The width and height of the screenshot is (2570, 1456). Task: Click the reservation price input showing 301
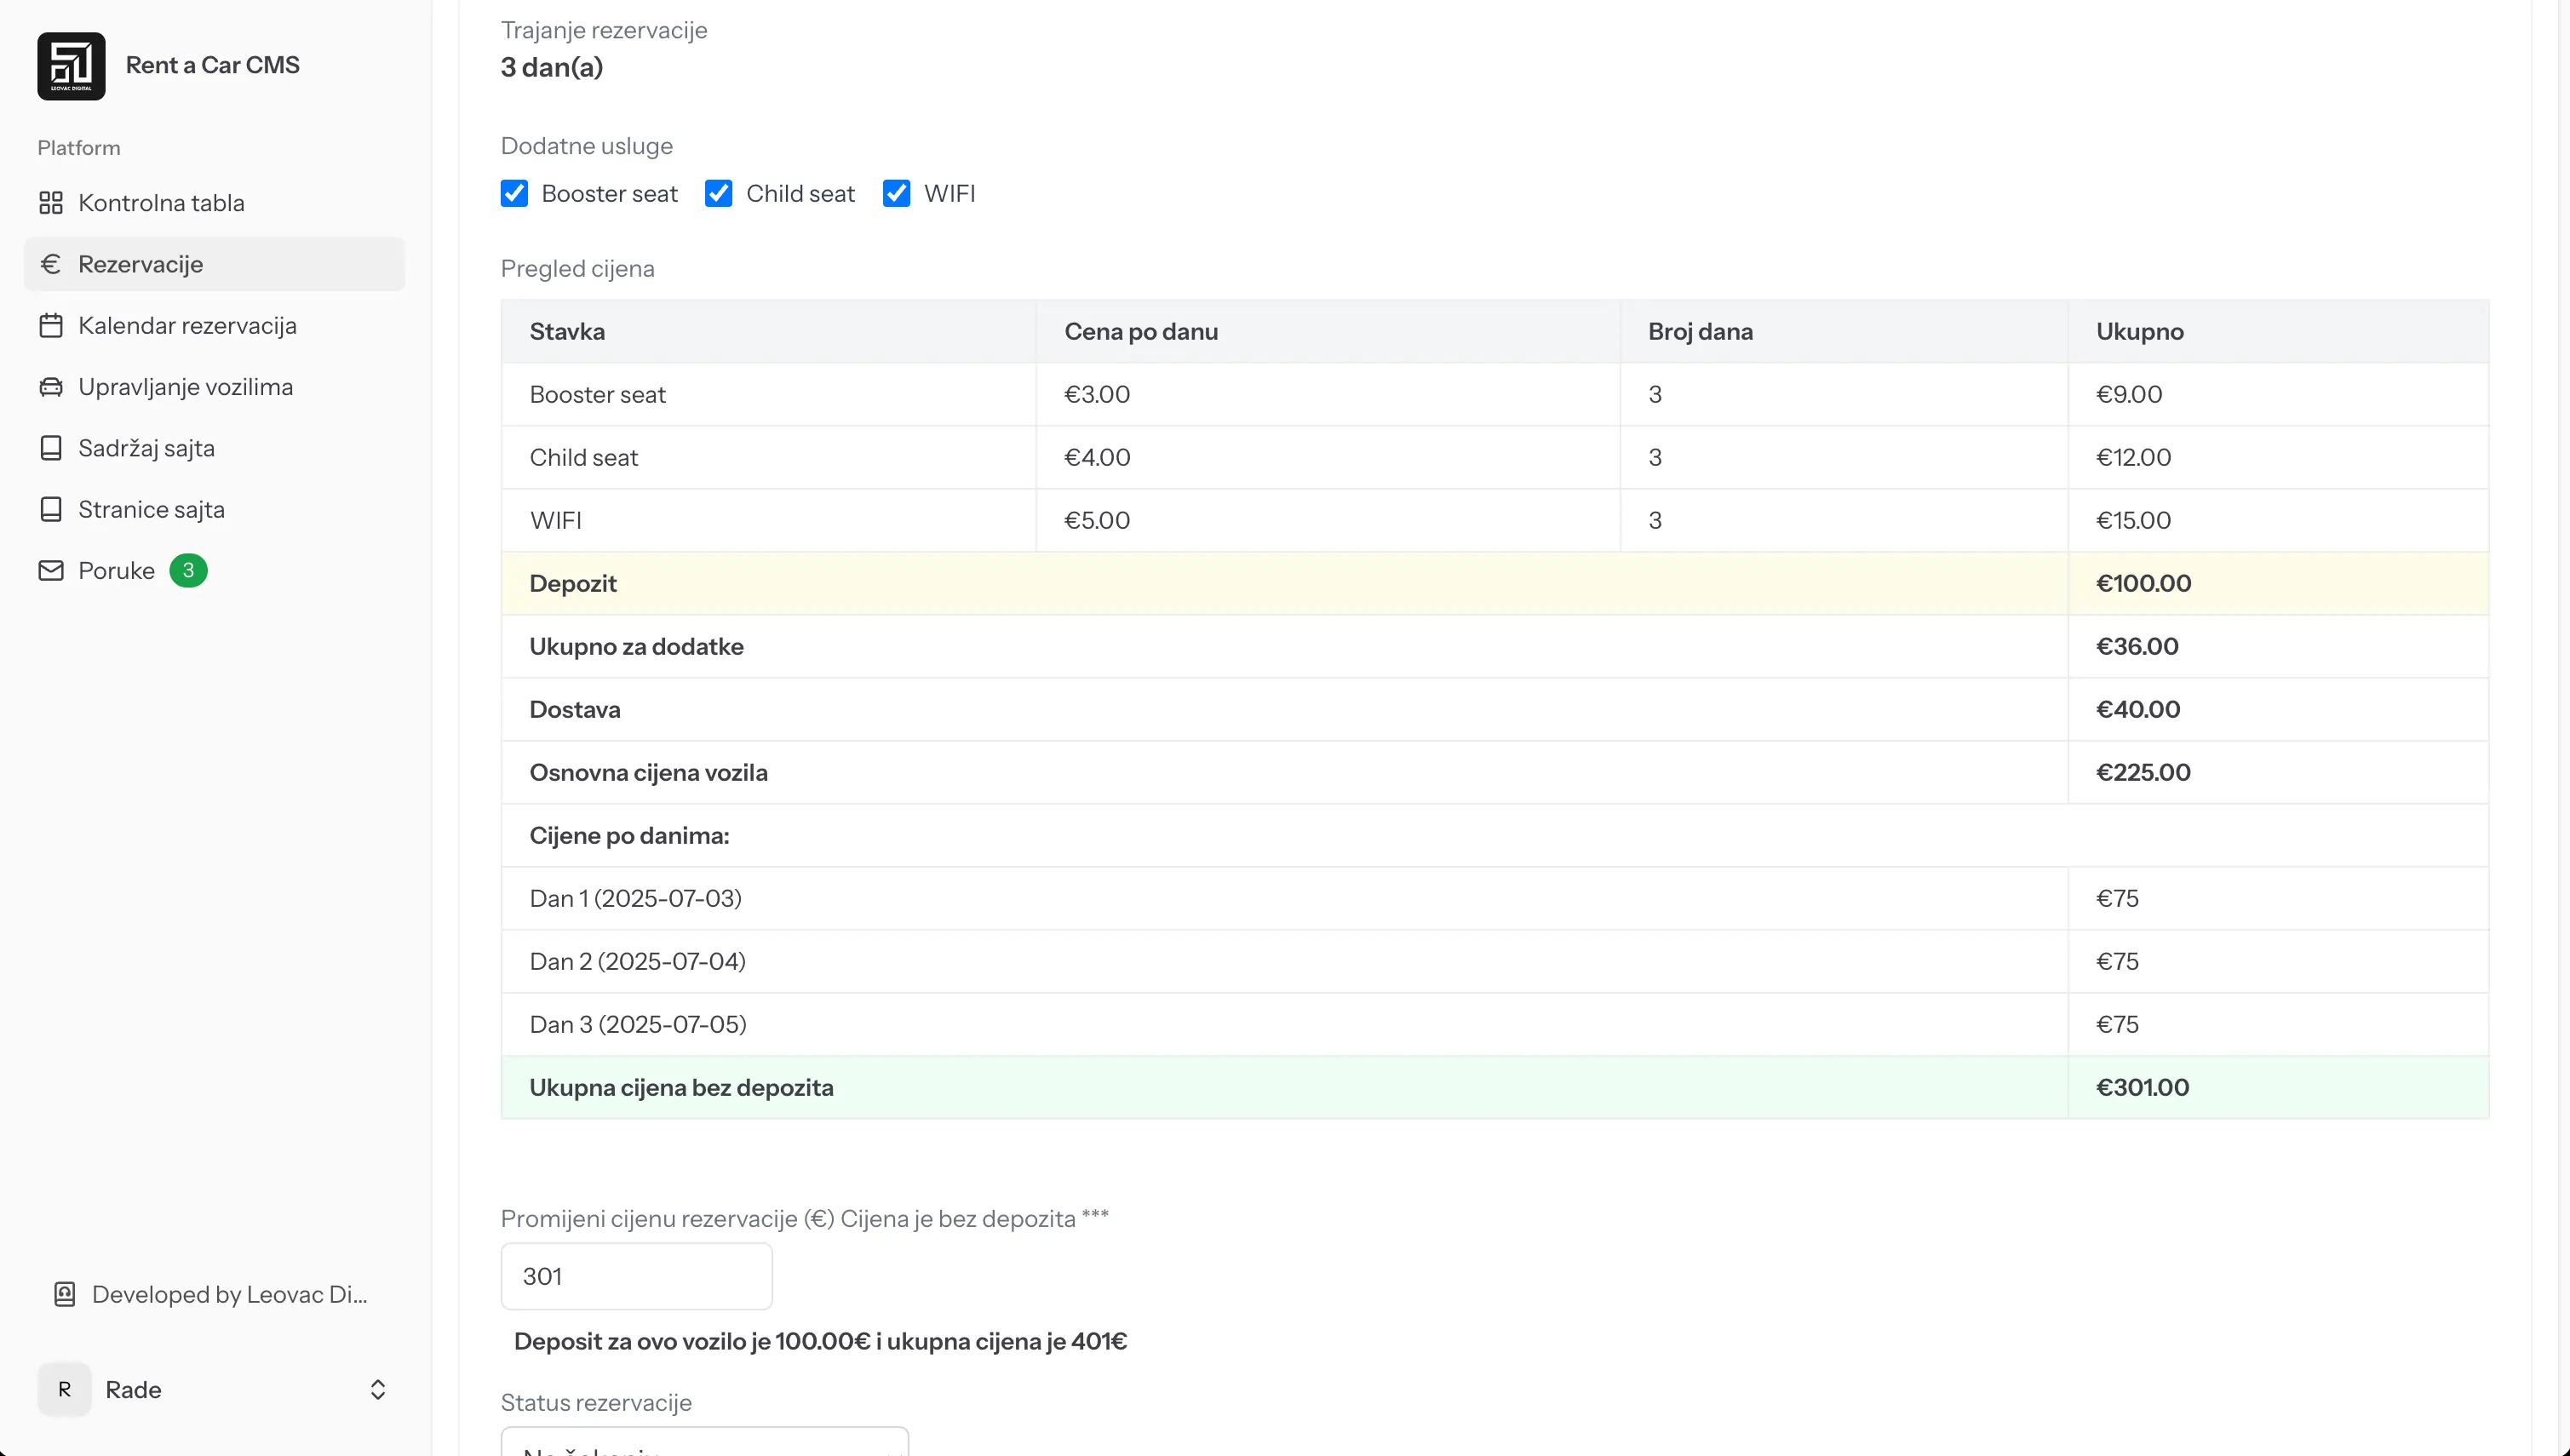click(x=636, y=1276)
